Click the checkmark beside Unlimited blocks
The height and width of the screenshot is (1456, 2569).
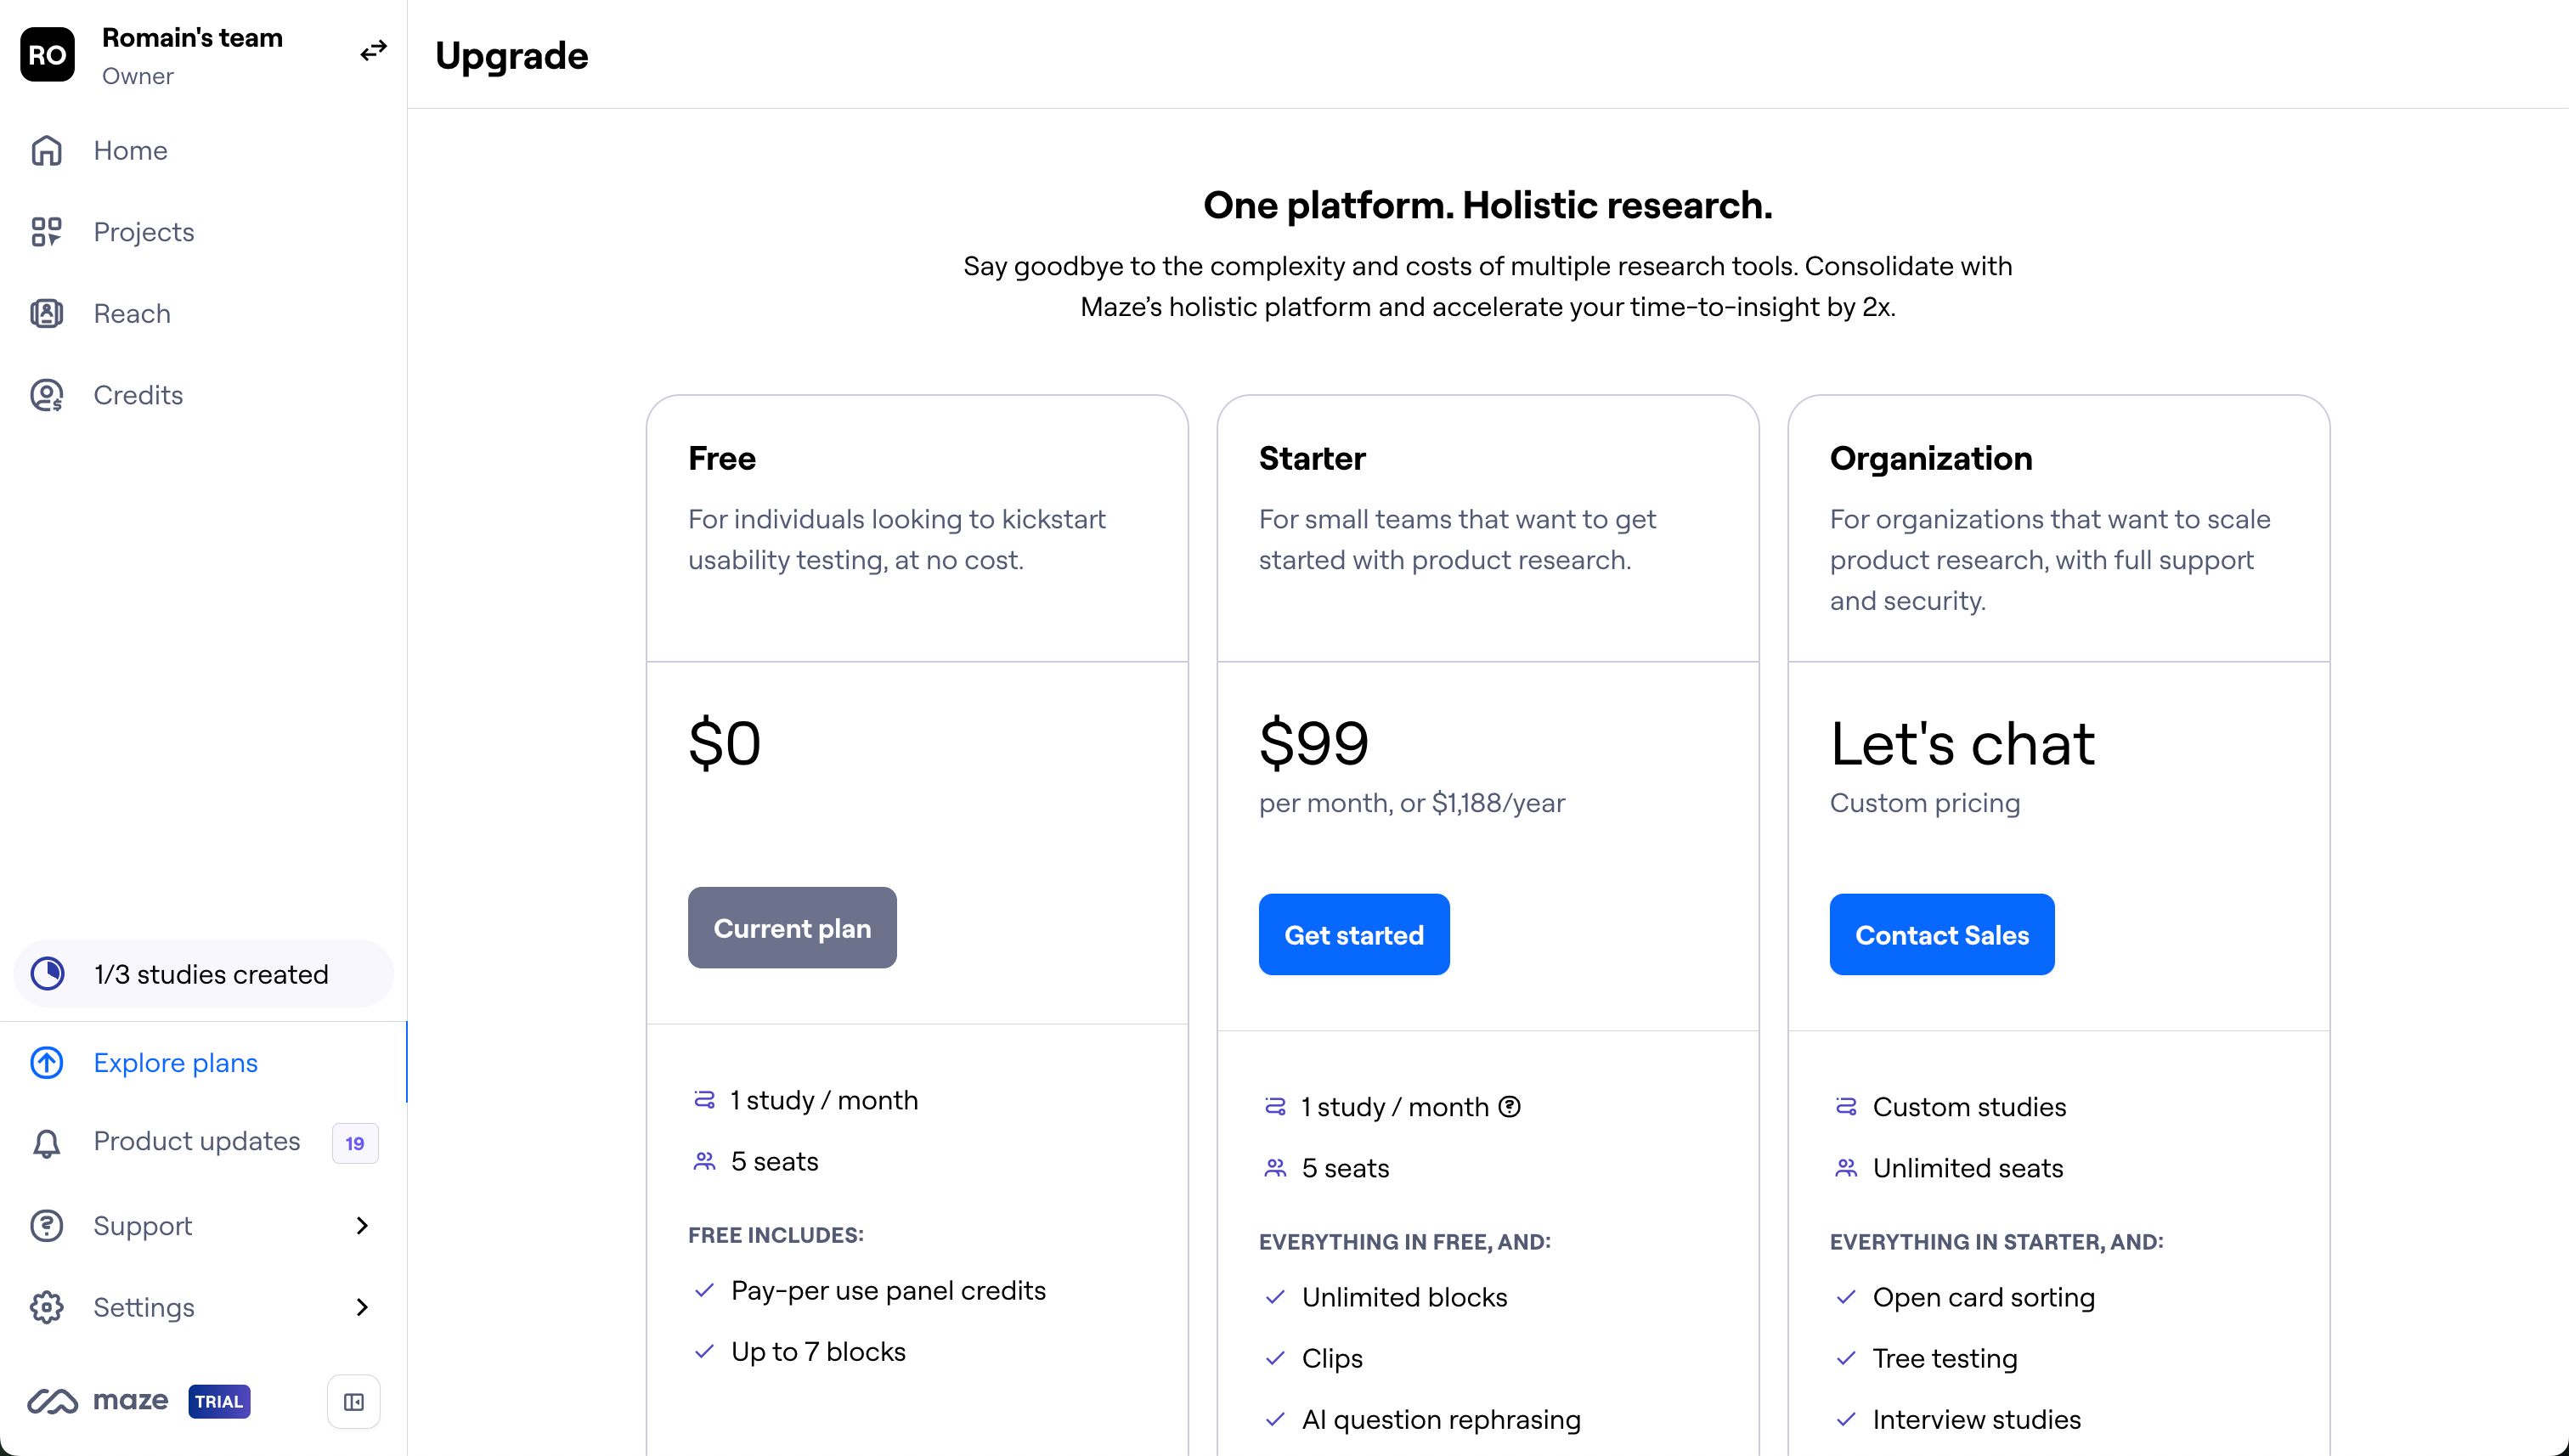pos(1275,1297)
